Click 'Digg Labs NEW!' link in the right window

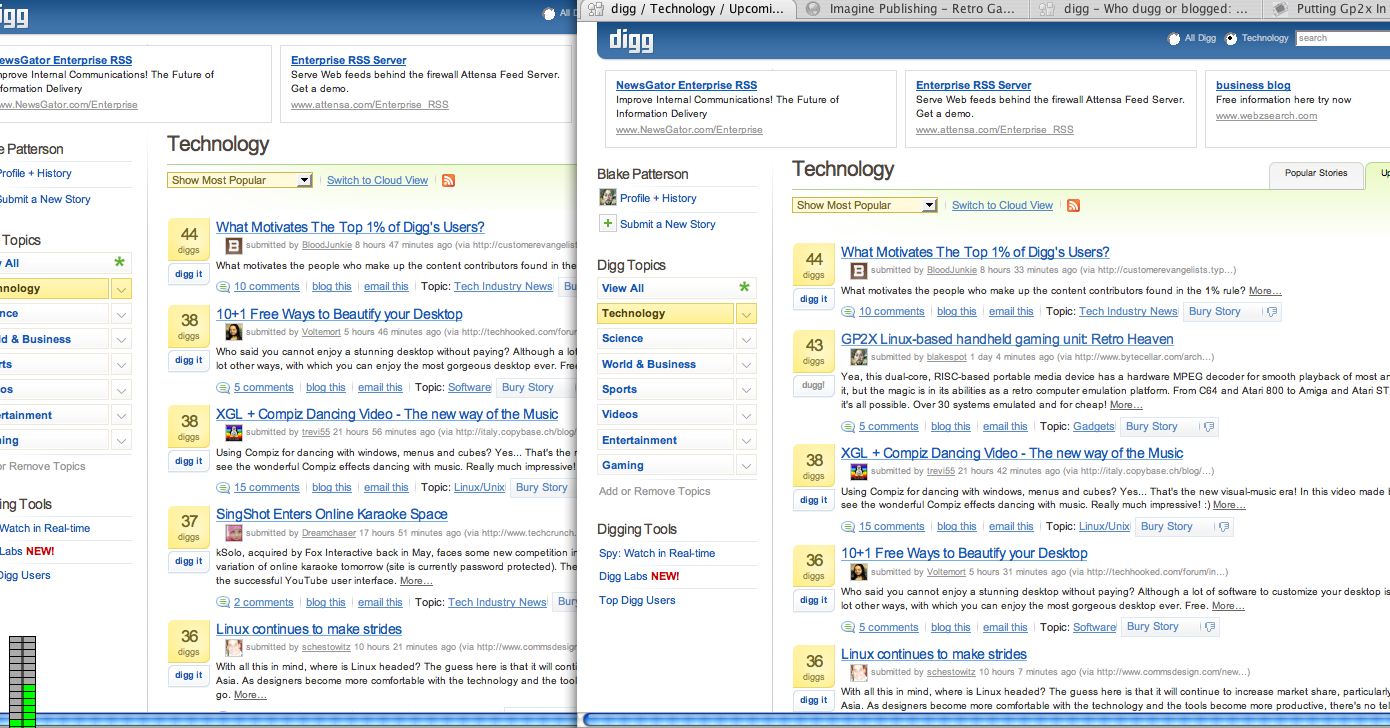[x=639, y=576]
